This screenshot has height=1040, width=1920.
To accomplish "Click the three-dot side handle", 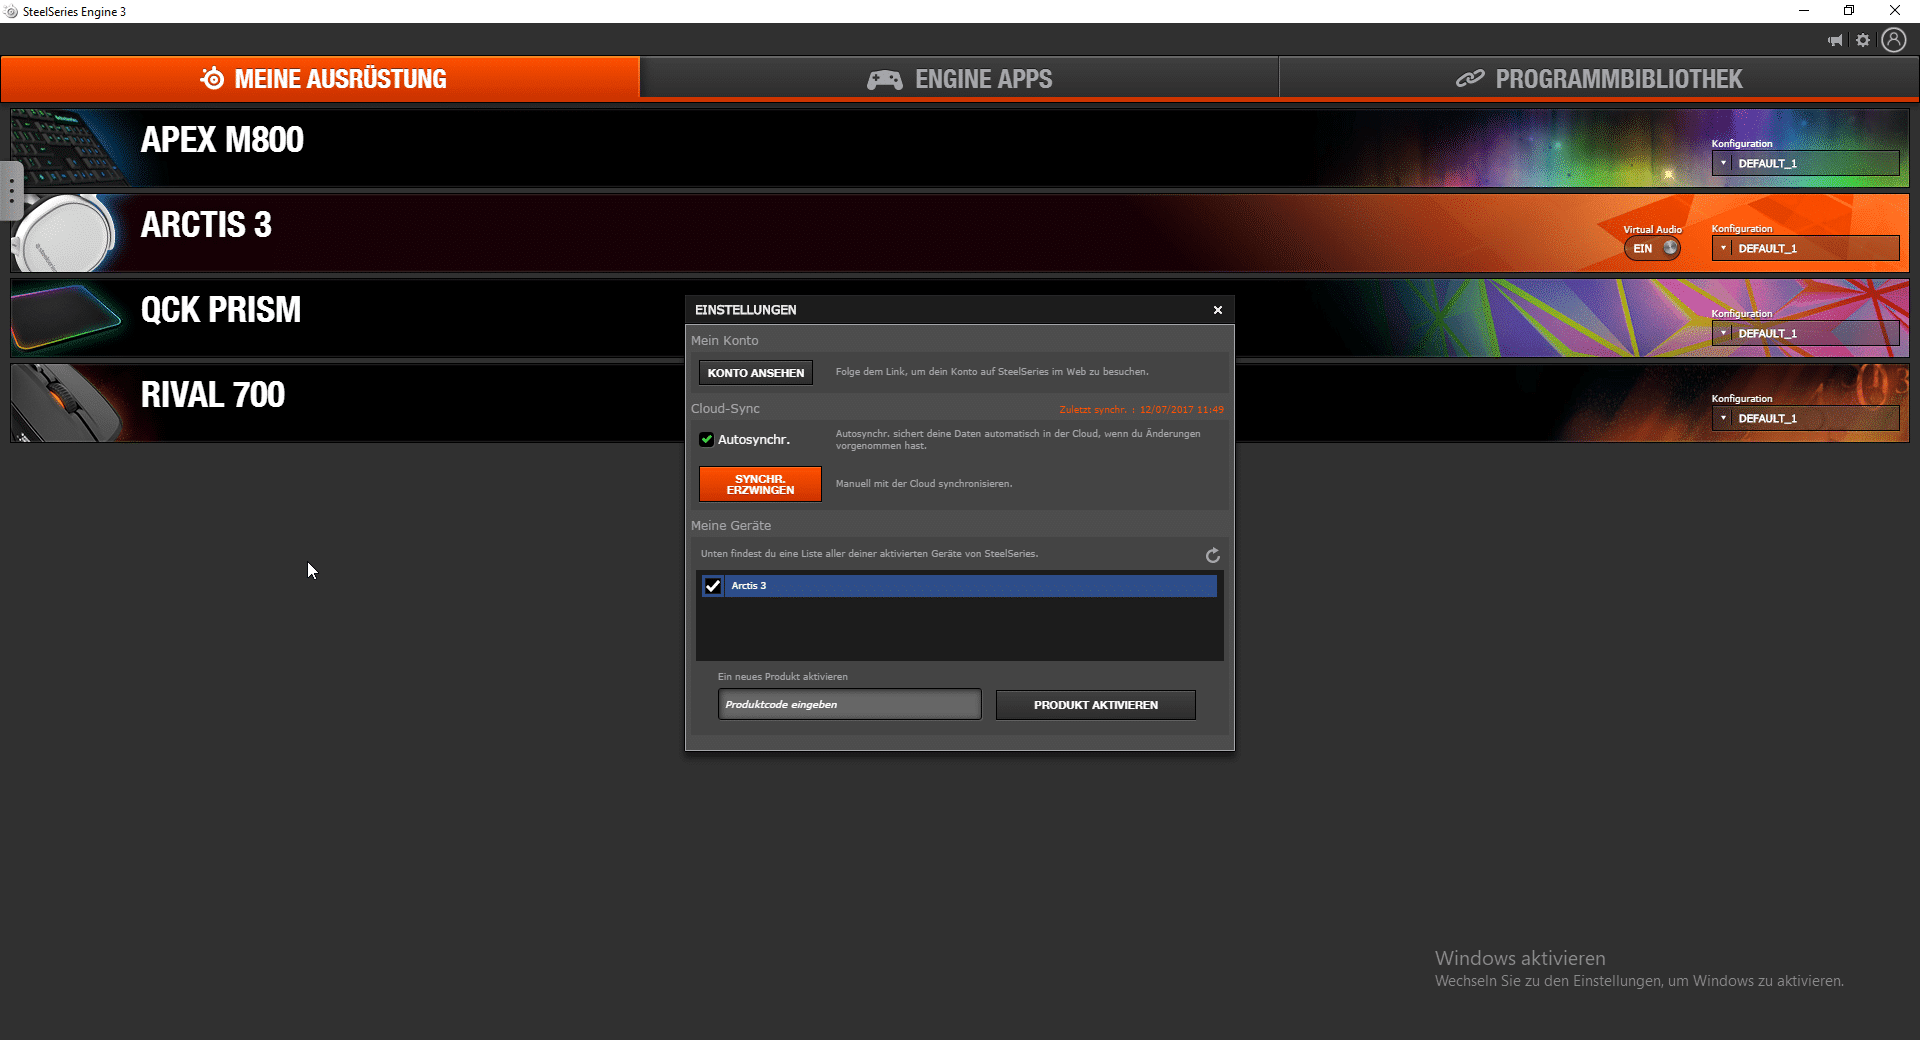I will tap(11, 190).
